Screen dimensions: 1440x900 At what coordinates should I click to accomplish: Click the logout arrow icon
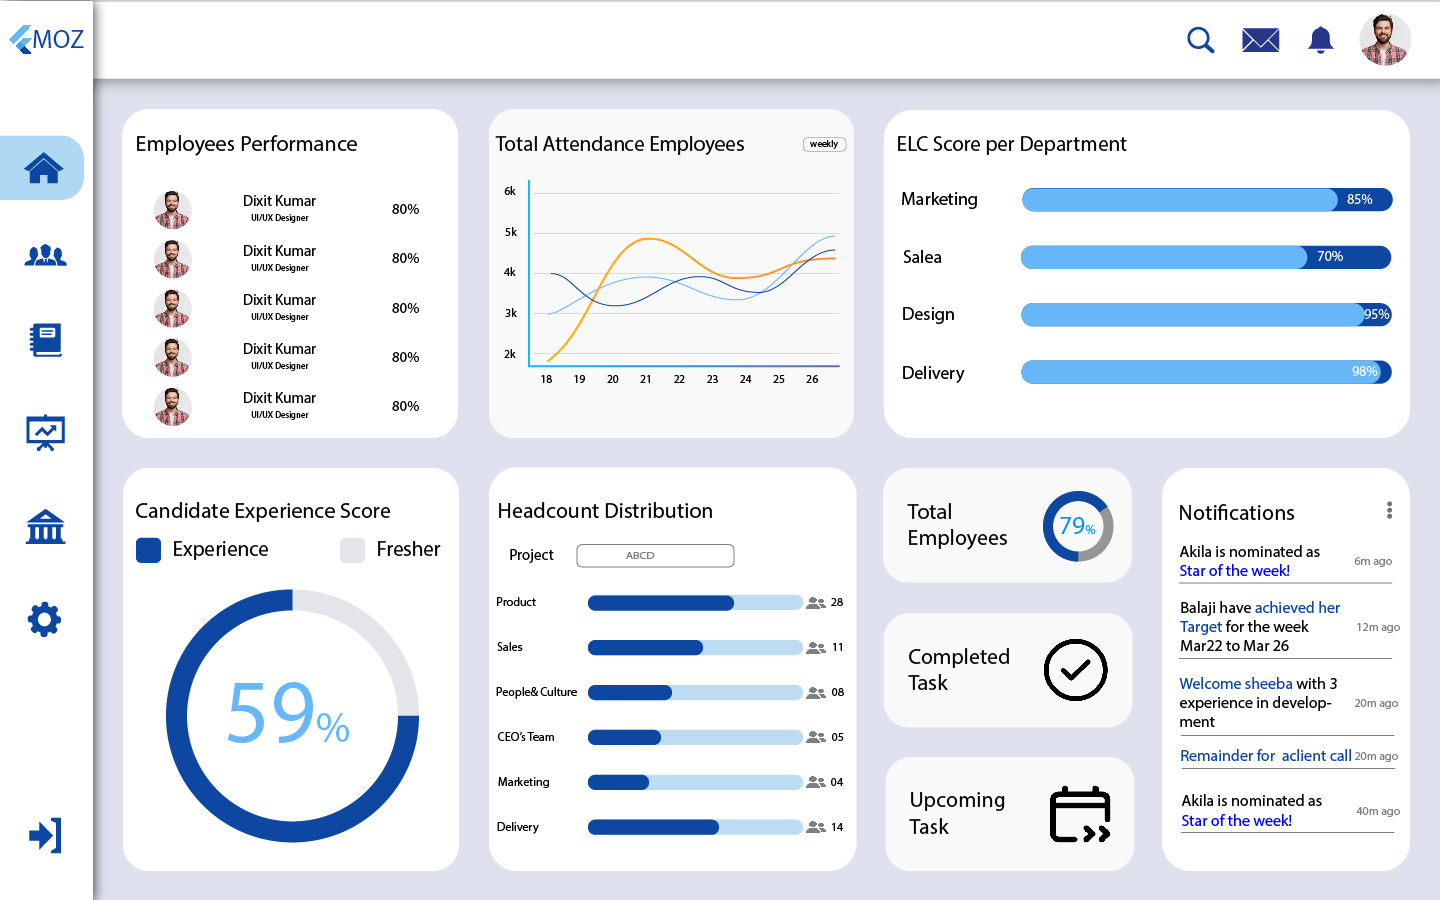tap(45, 835)
